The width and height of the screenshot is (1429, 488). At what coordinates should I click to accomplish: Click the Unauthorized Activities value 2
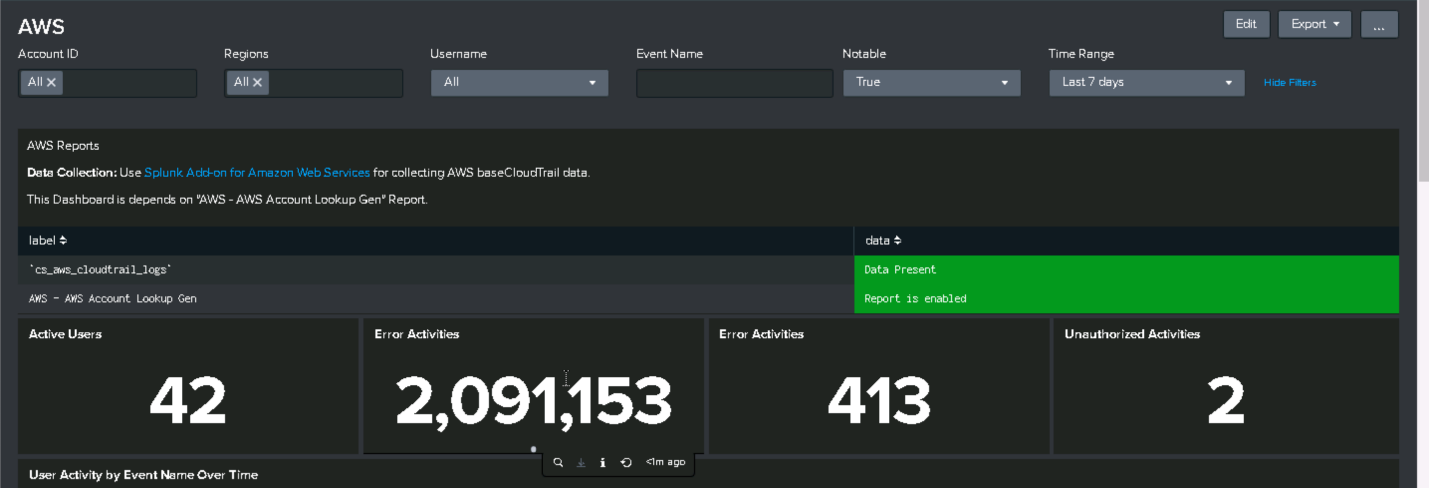[1225, 401]
